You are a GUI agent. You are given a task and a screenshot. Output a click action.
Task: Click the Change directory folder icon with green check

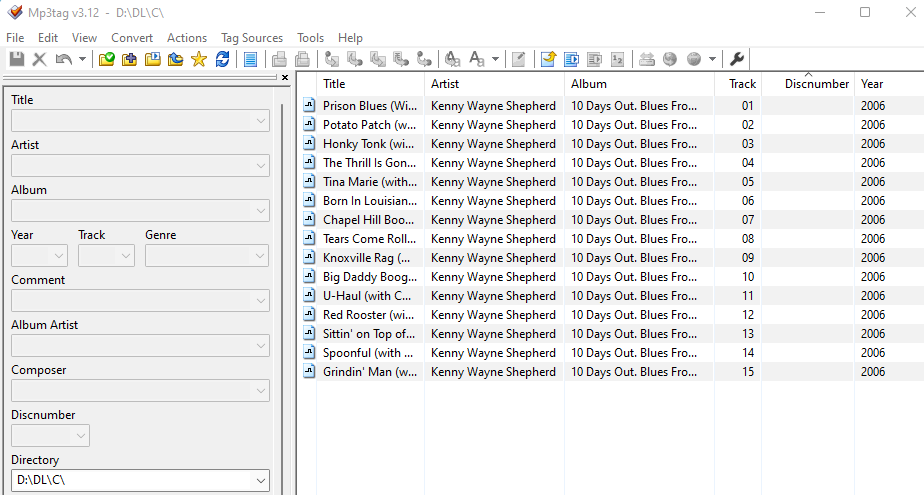[x=107, y=59]
